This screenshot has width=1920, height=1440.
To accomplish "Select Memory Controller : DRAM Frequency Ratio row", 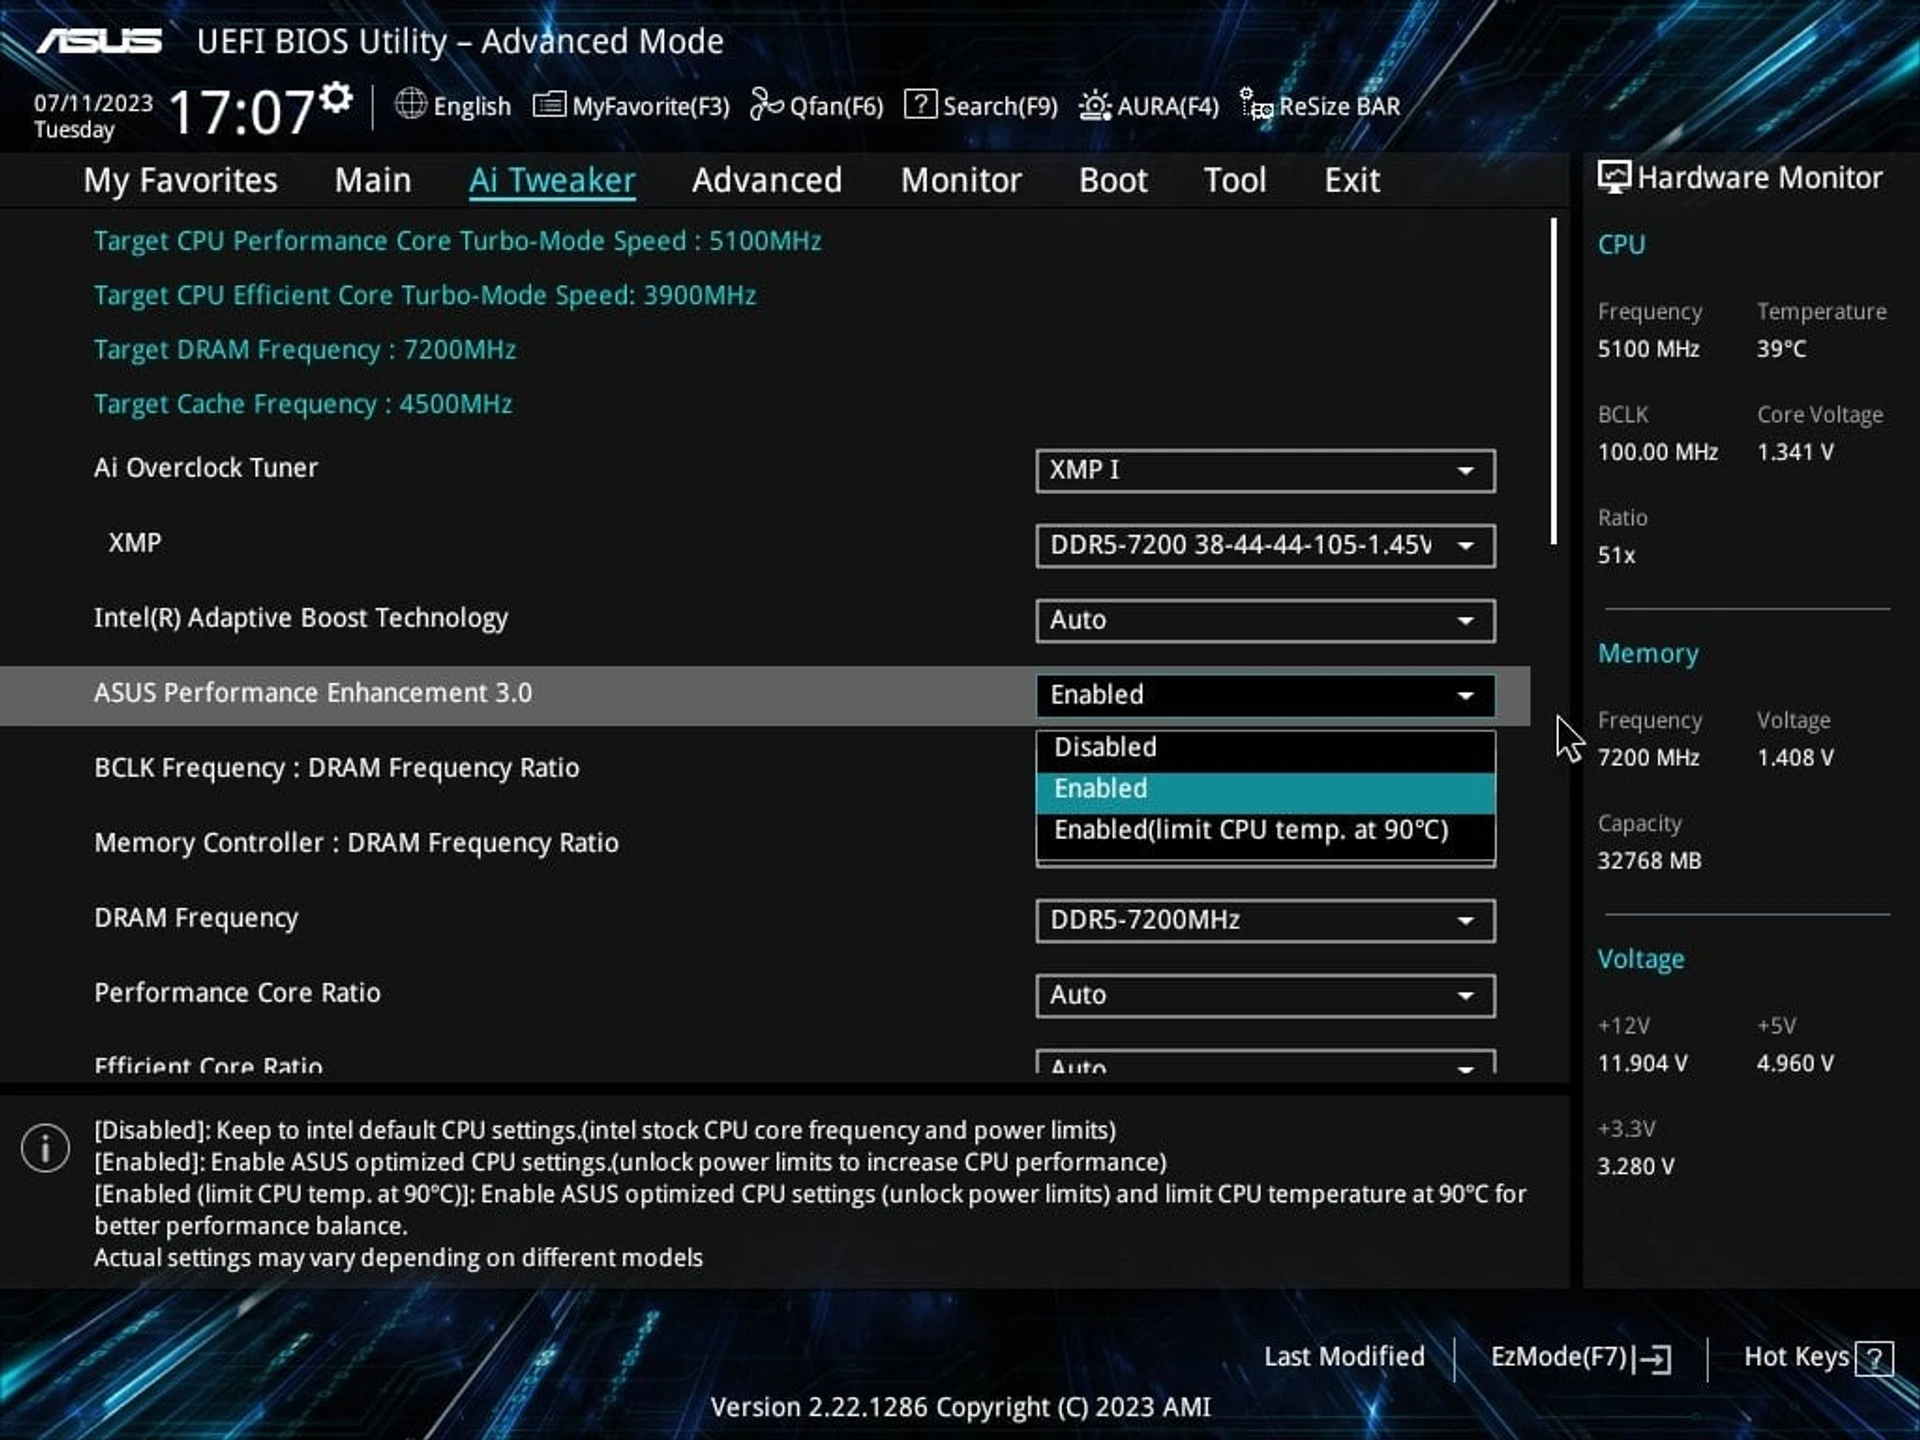I will point(357,843).
